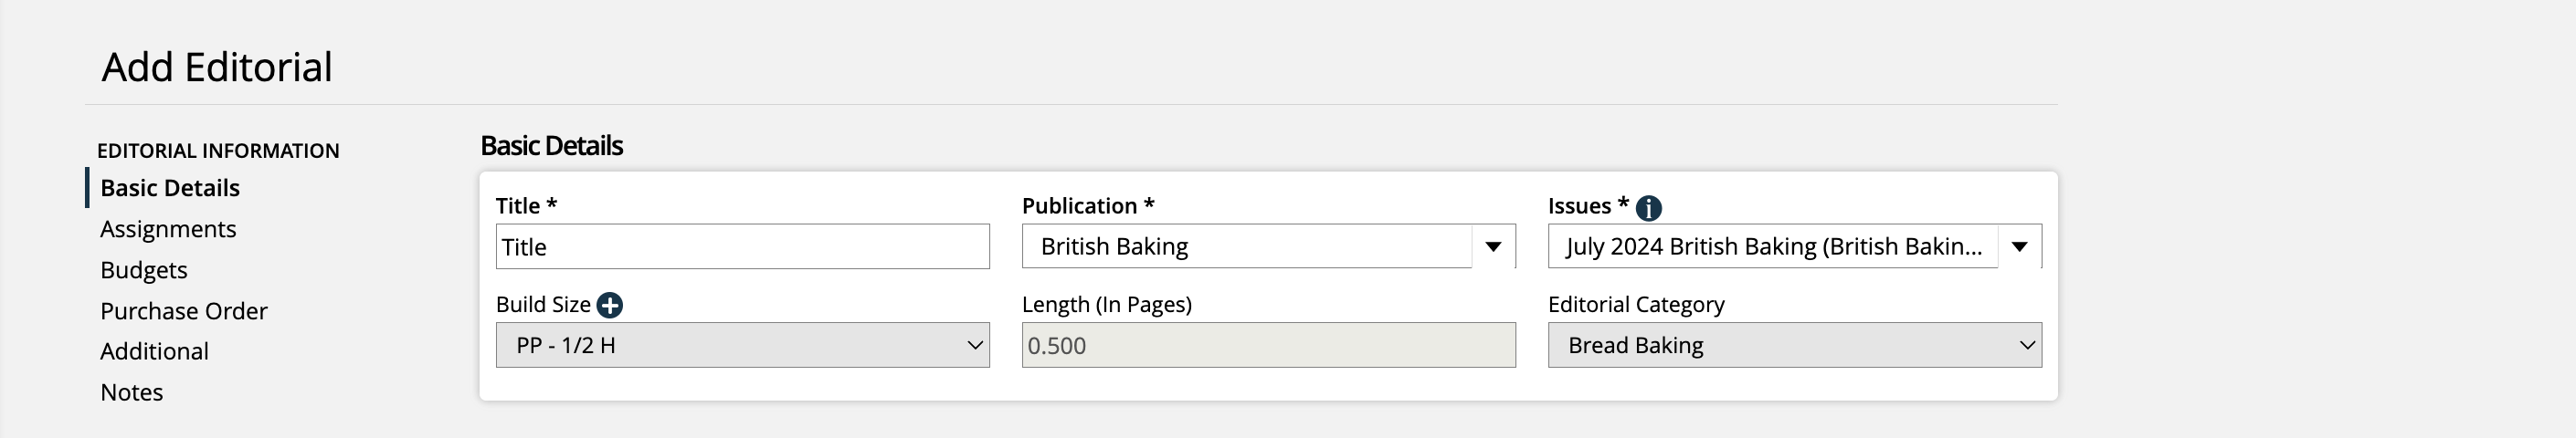Viewport: 2576px width, 438px height.
Task: Click the Editorial Information sidebar header
Action: coord(218,151)
